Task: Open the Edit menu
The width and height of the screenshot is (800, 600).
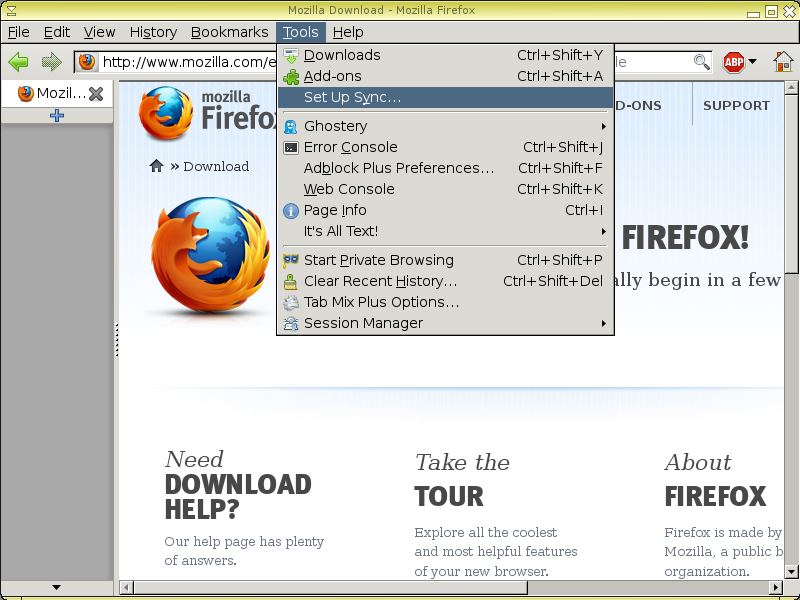Action: (56, 32)
